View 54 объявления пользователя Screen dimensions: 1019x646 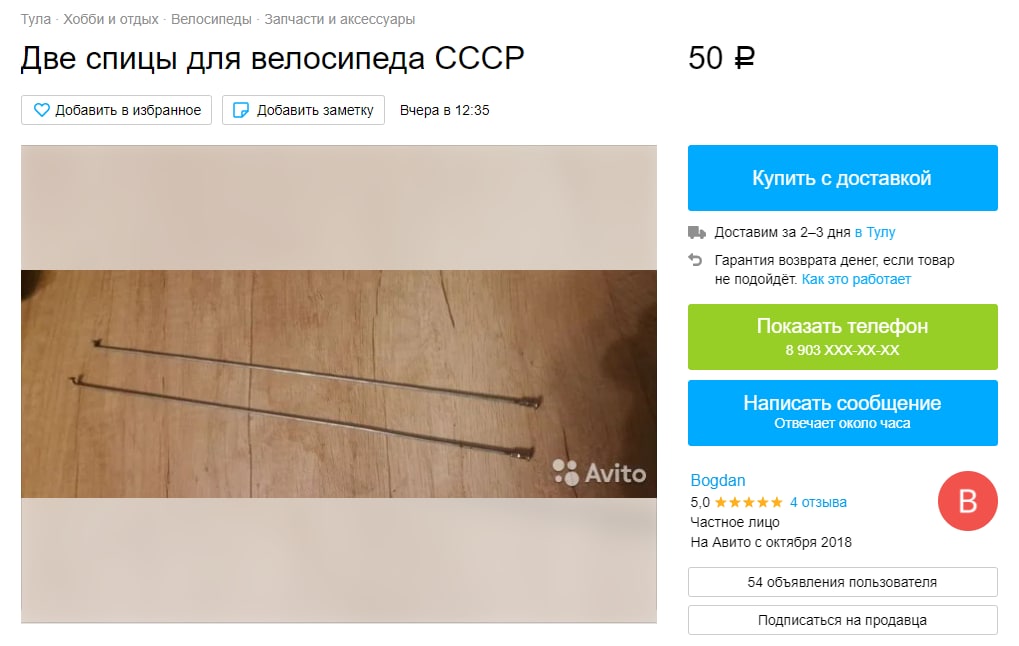coord(842,582)
